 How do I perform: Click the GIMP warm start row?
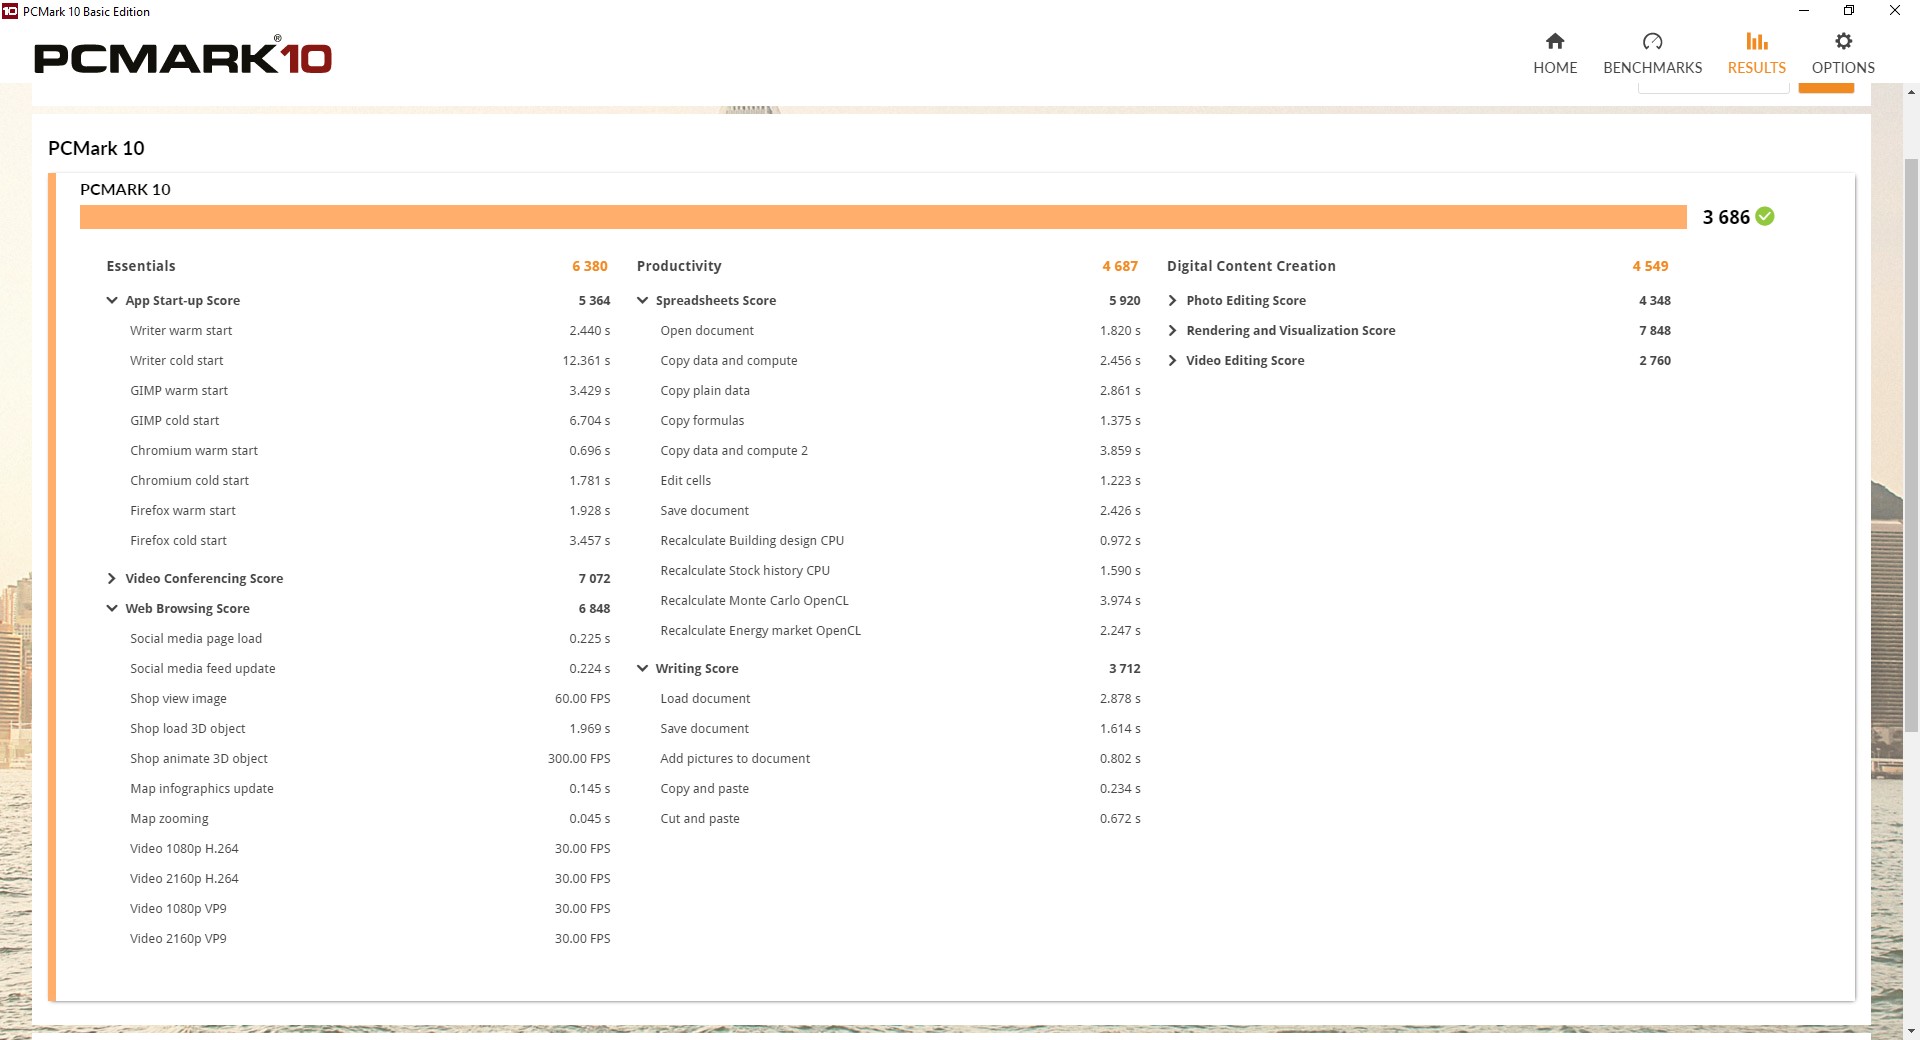tap(369, 390)
